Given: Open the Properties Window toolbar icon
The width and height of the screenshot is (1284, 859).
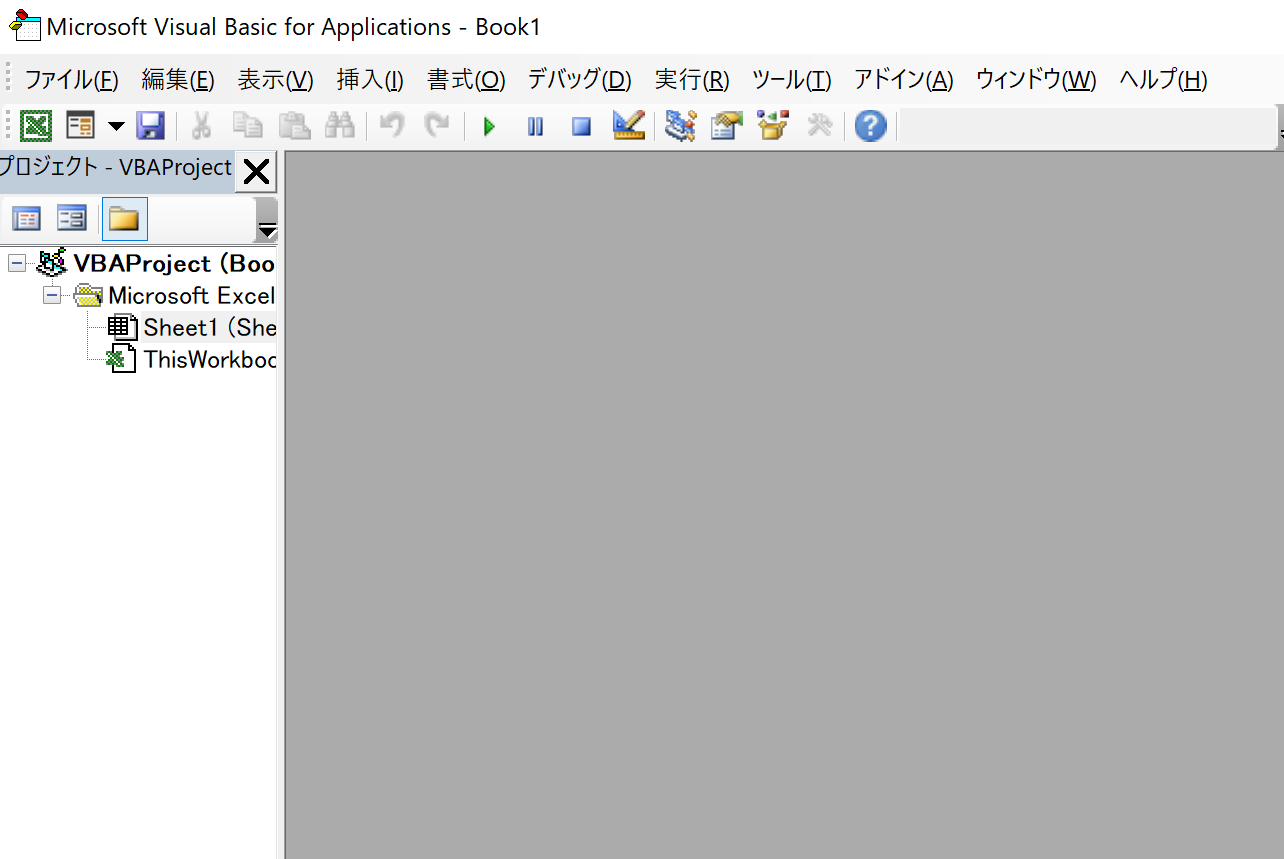Looking at the screenshot, I should (726, 126).
